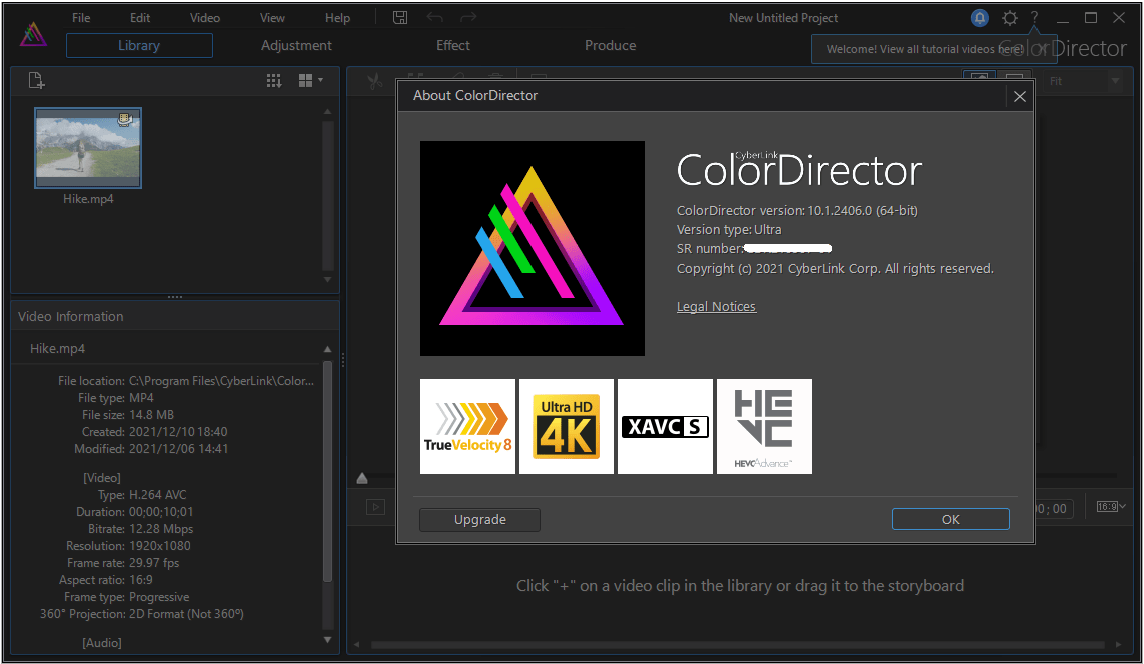The height and width of the screenshot is (664, 1144).
Task: Open the library view options dropdown arrow
Action: 320,80
